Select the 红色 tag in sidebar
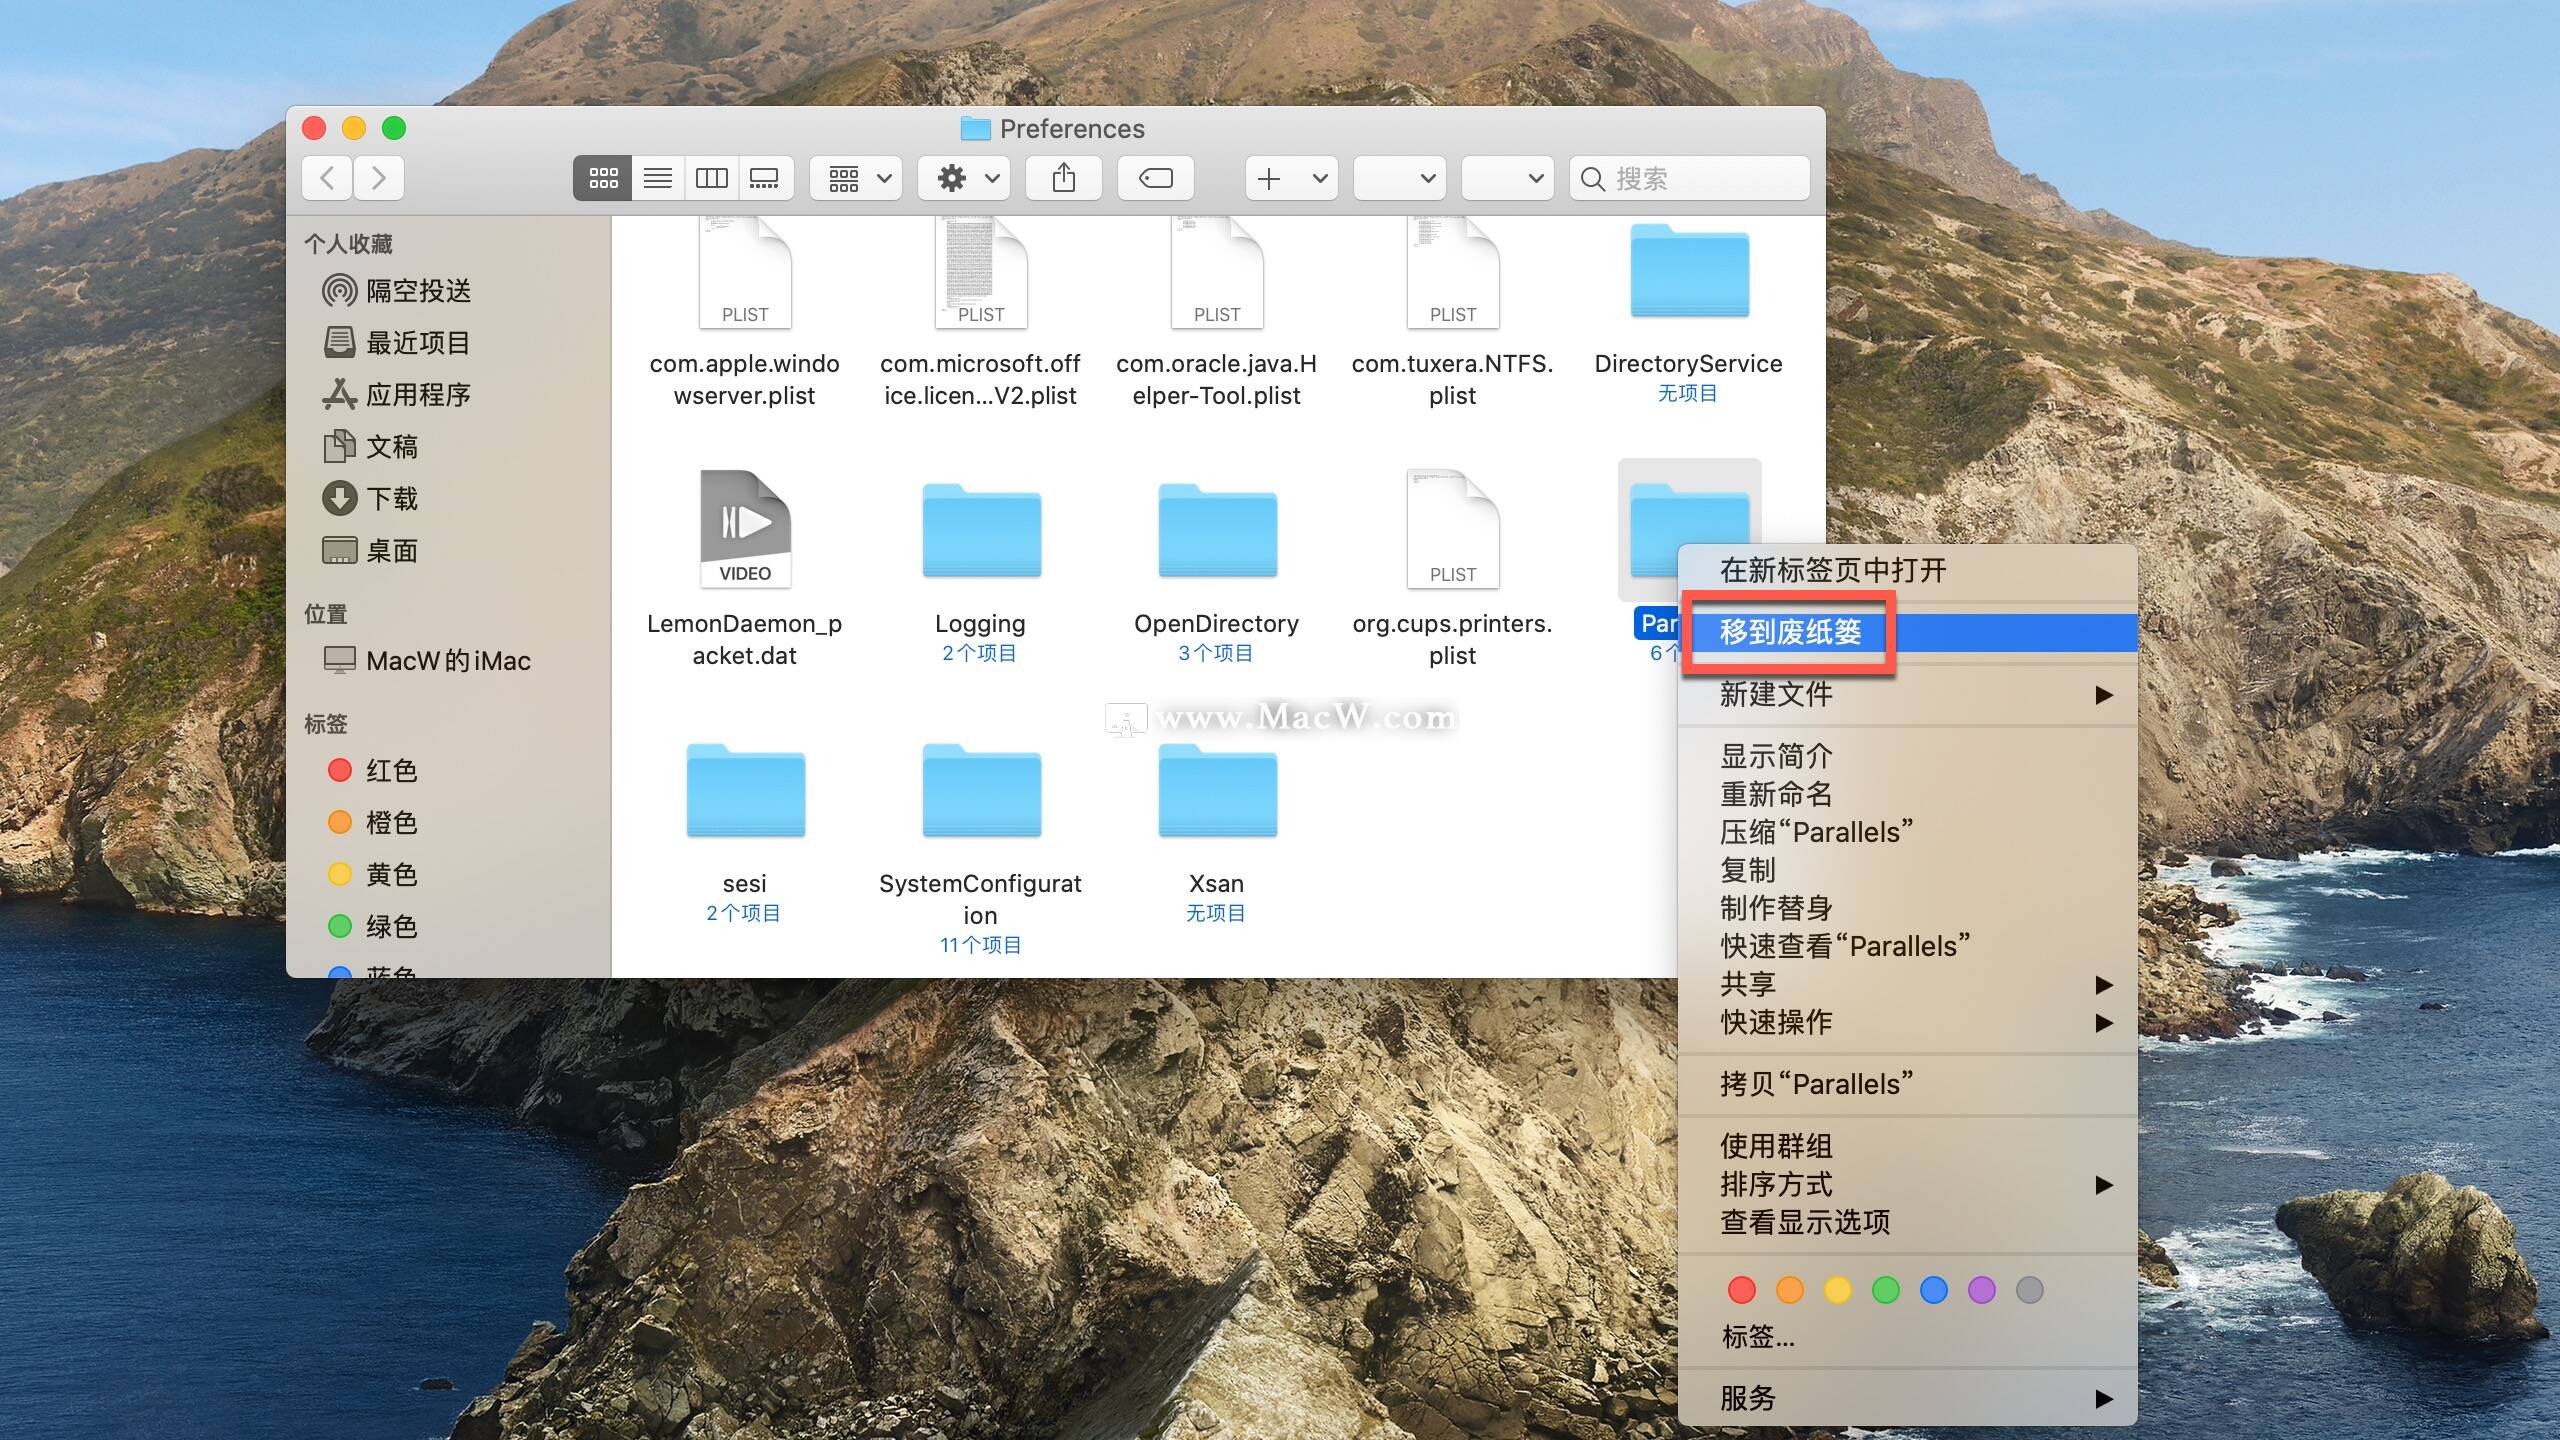The height and width of the screenshot is (1440, 2560). (391, 770)
